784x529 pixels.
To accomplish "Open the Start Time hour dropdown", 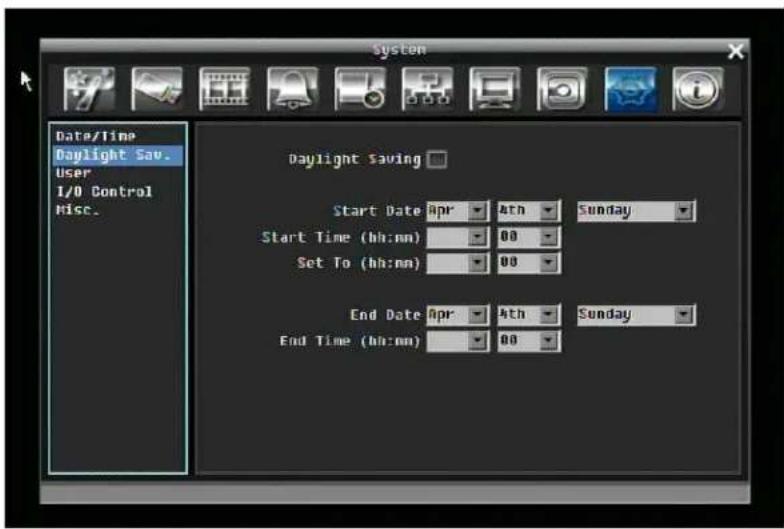I will click(x=458, y=237).
